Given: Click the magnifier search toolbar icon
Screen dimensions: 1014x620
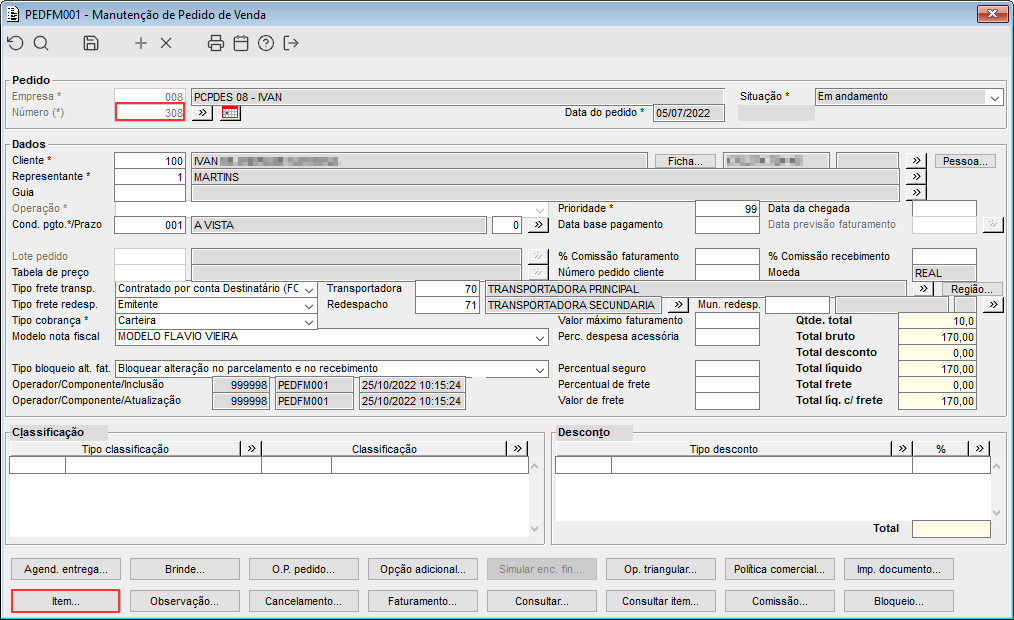Looking at the screenshot, I should pos(41,43).
